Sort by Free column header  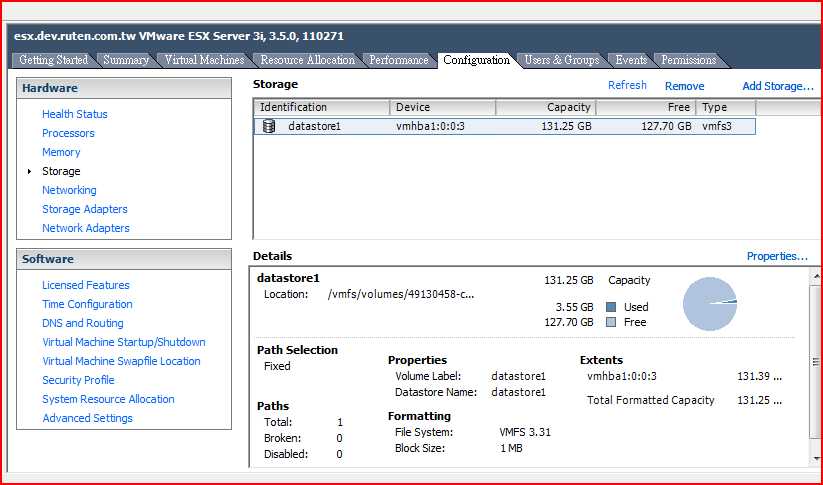pyautogui.click(x=646, y=107)
